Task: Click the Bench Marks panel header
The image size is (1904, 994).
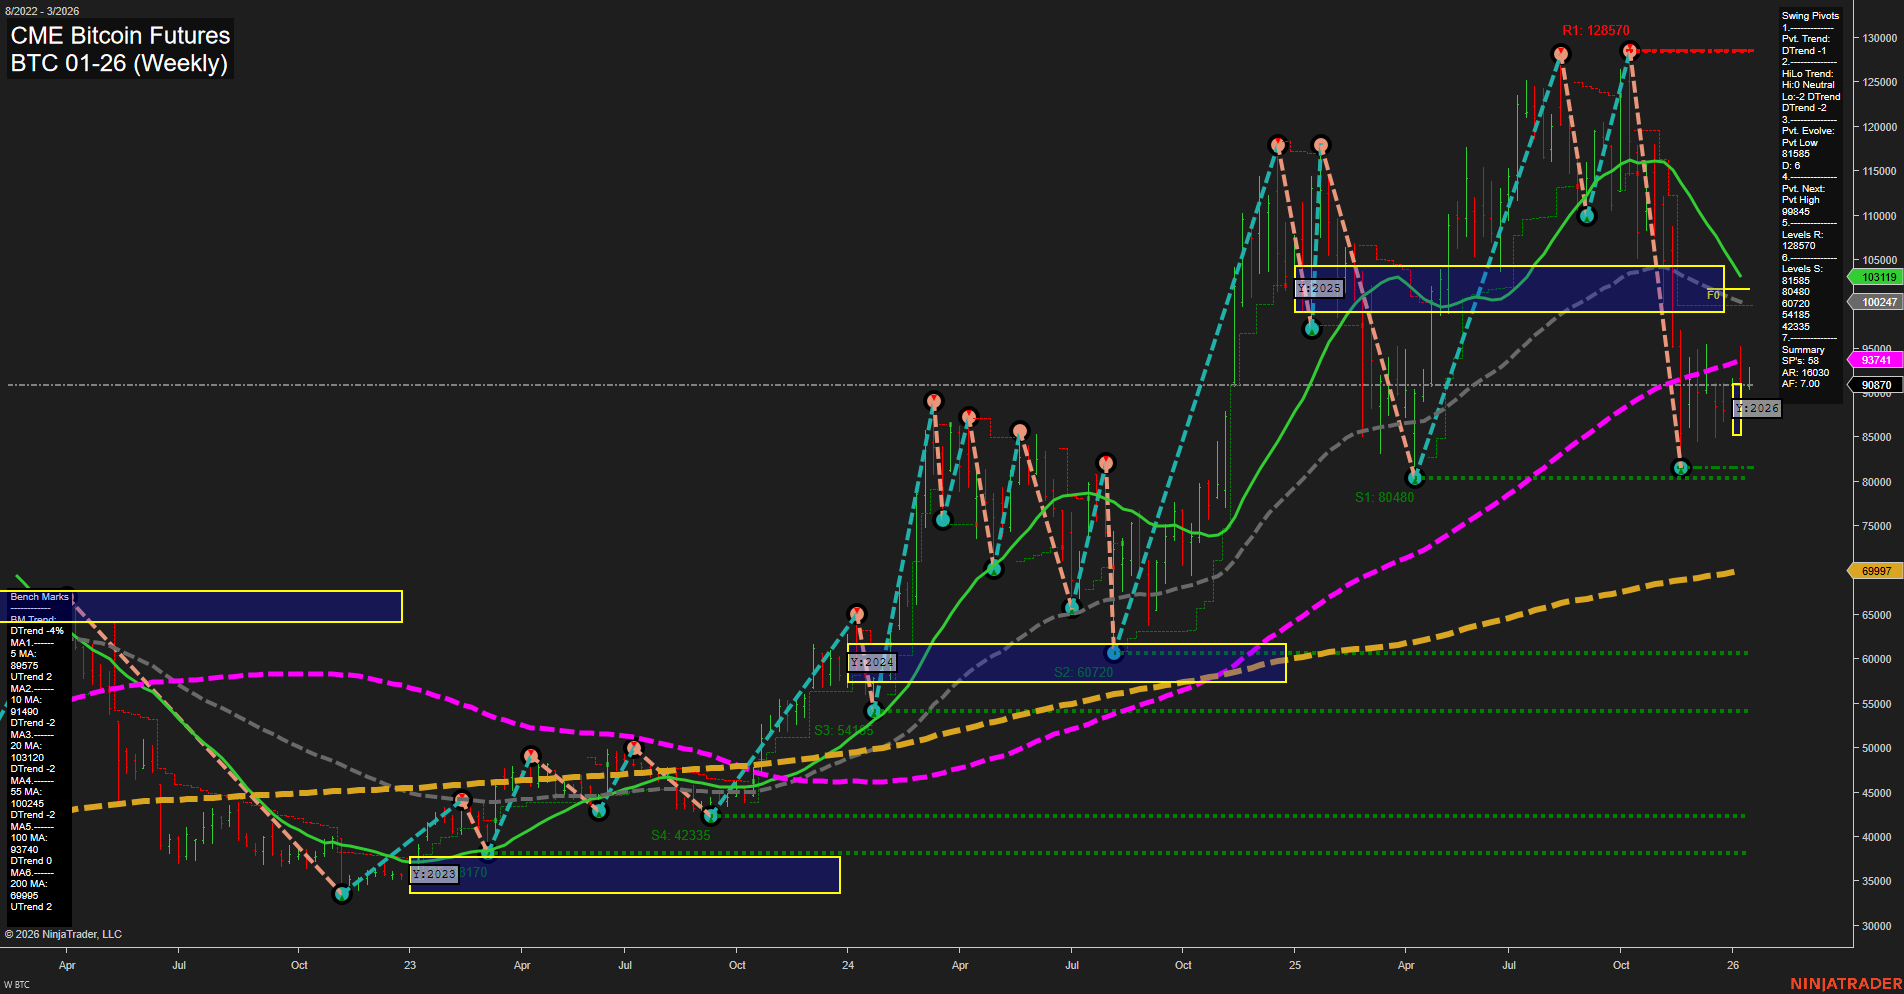Action: (x=38, y=596)
